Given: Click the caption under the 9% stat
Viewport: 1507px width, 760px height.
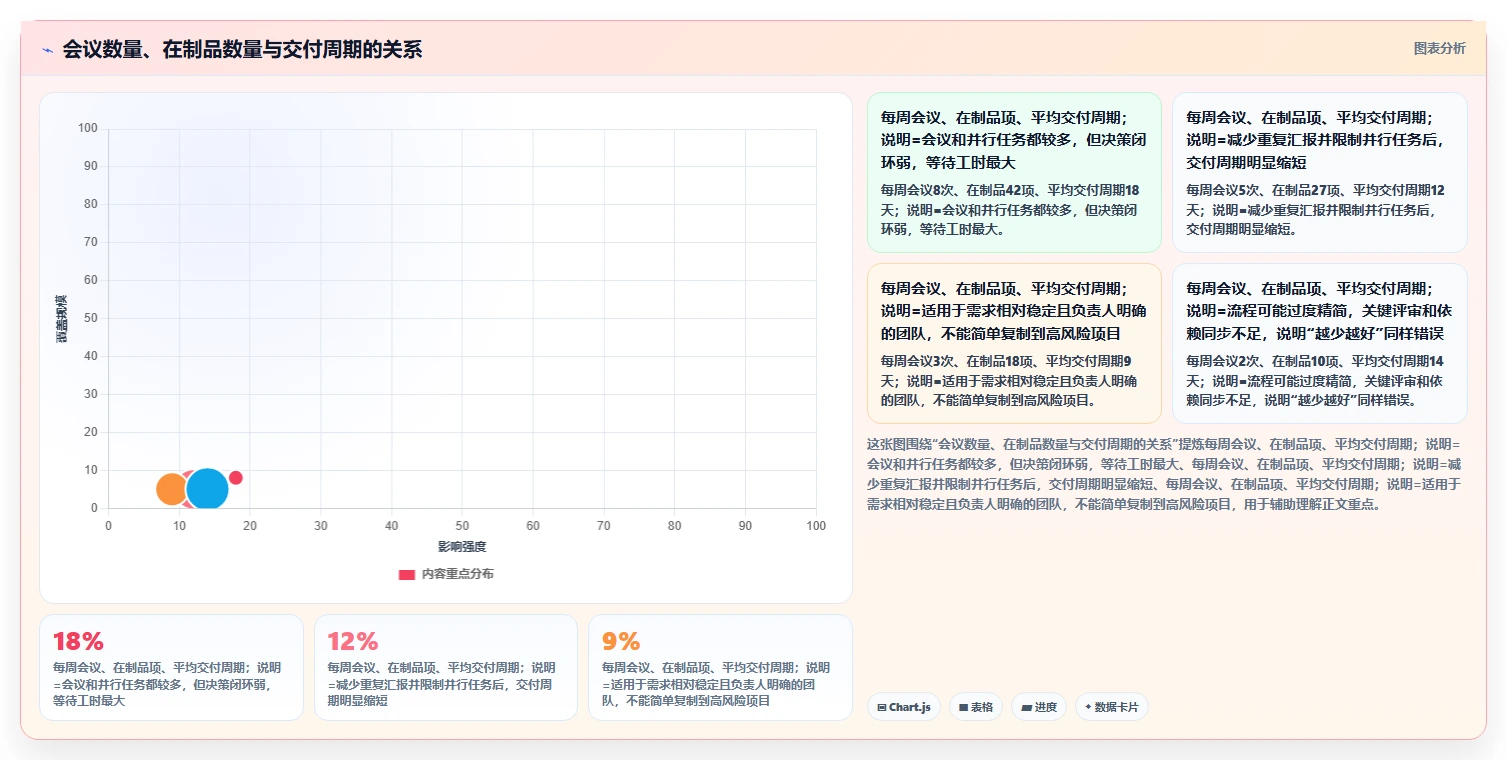Looking at the screenshot, I should (x=718, y=684).
